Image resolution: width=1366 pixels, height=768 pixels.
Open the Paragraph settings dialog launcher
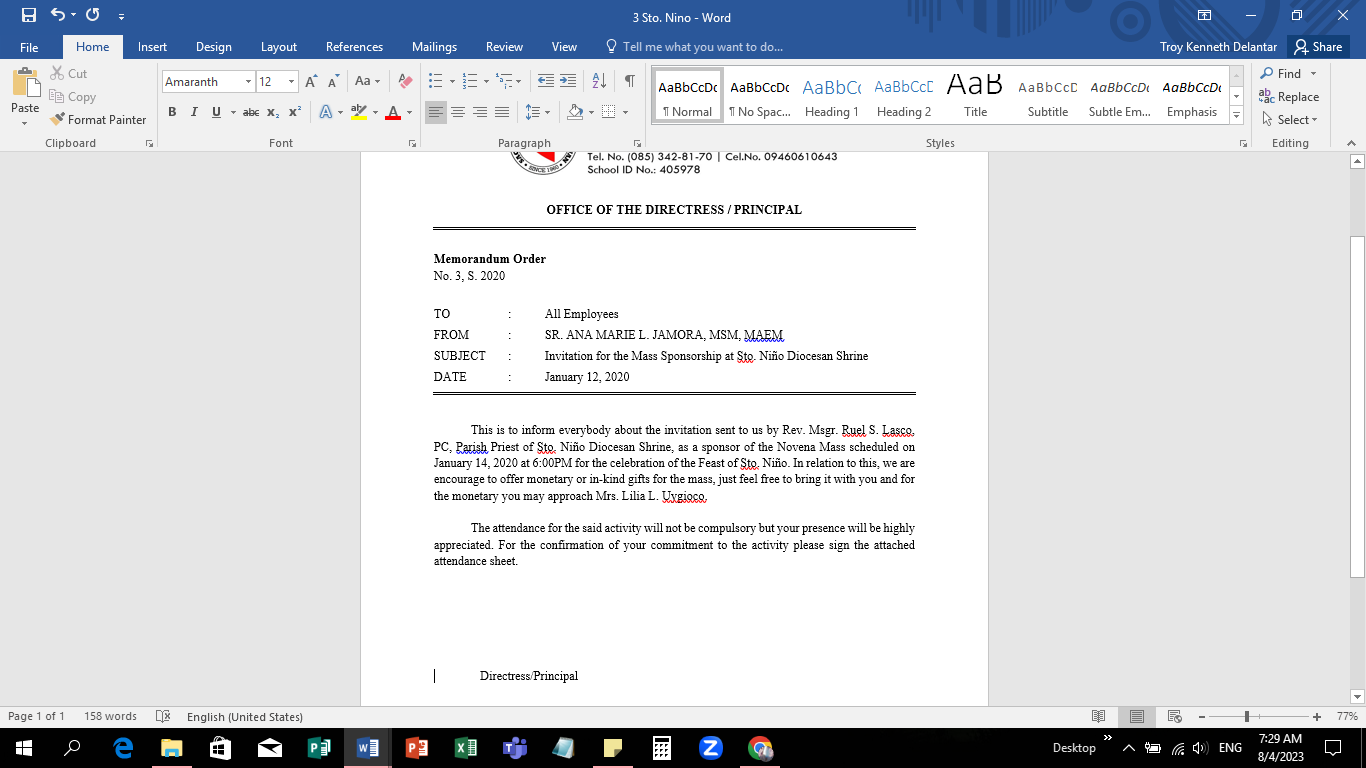tap(637, 144)
